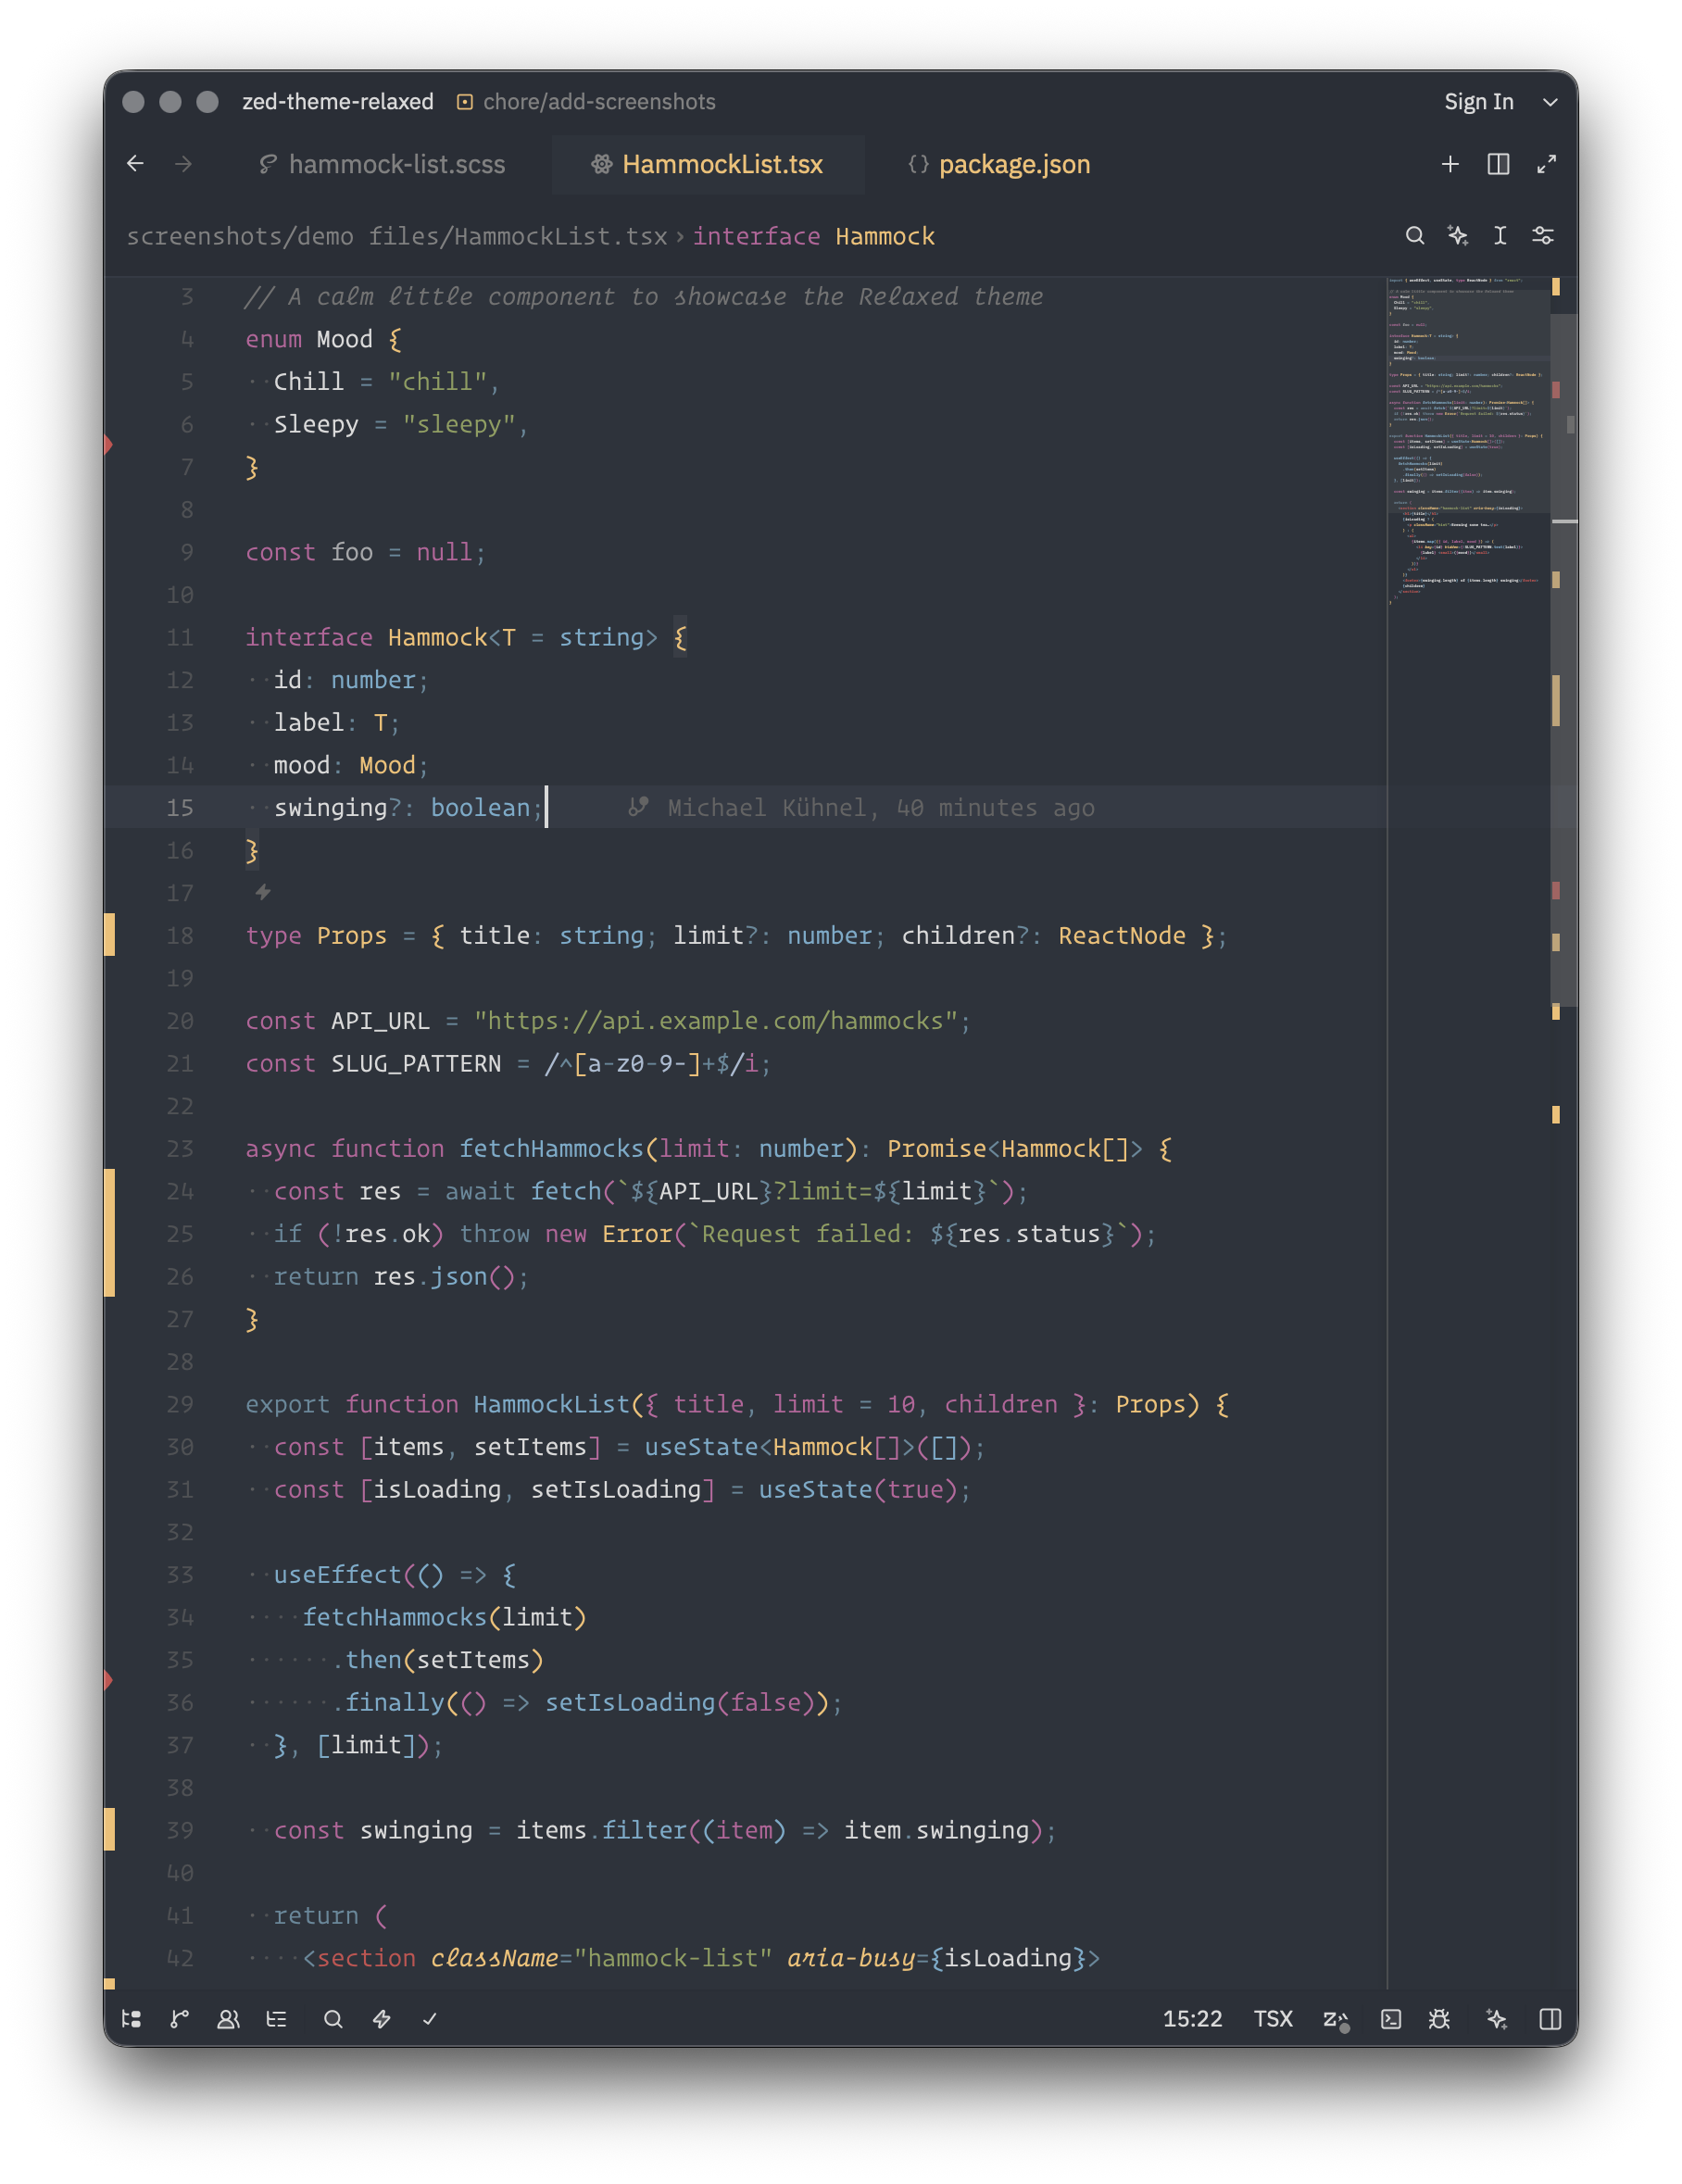1682x2184 pixels.
Task: Open zed-theme-relaxed project switcher
Action: click(338, 102)
